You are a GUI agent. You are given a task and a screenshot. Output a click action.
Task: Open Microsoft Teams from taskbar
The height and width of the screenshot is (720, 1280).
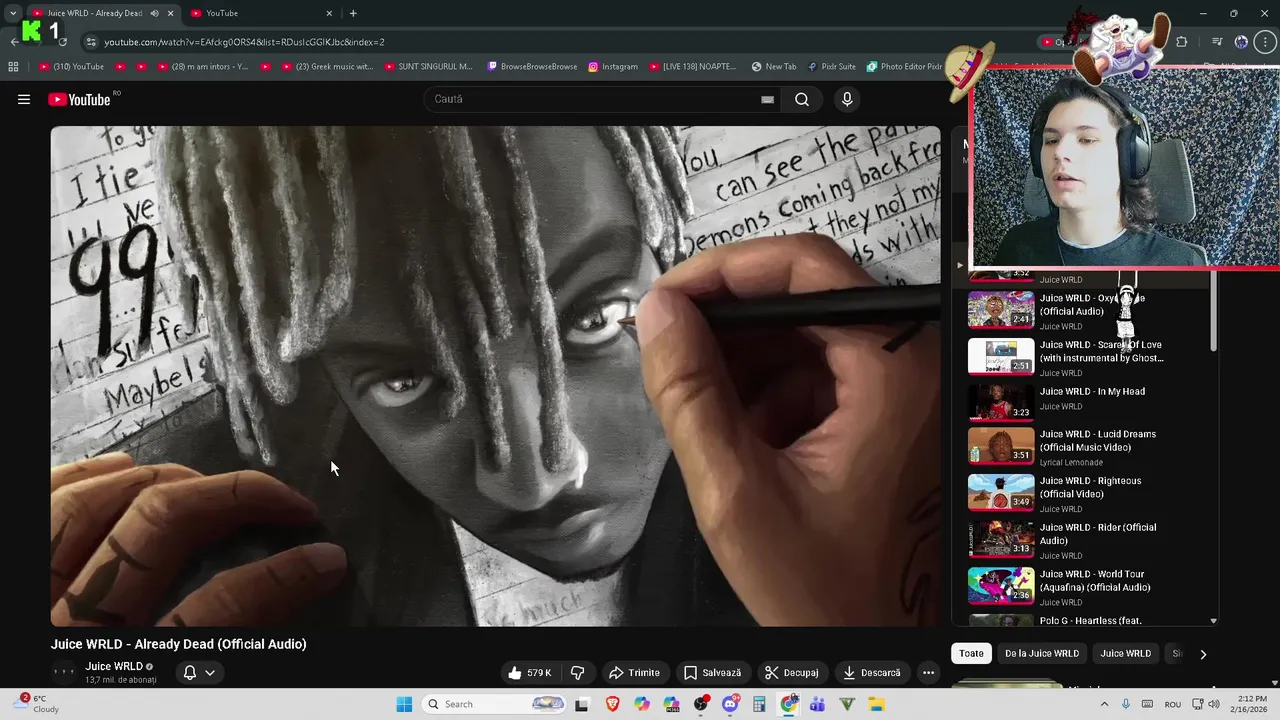(x=818, y=704)
